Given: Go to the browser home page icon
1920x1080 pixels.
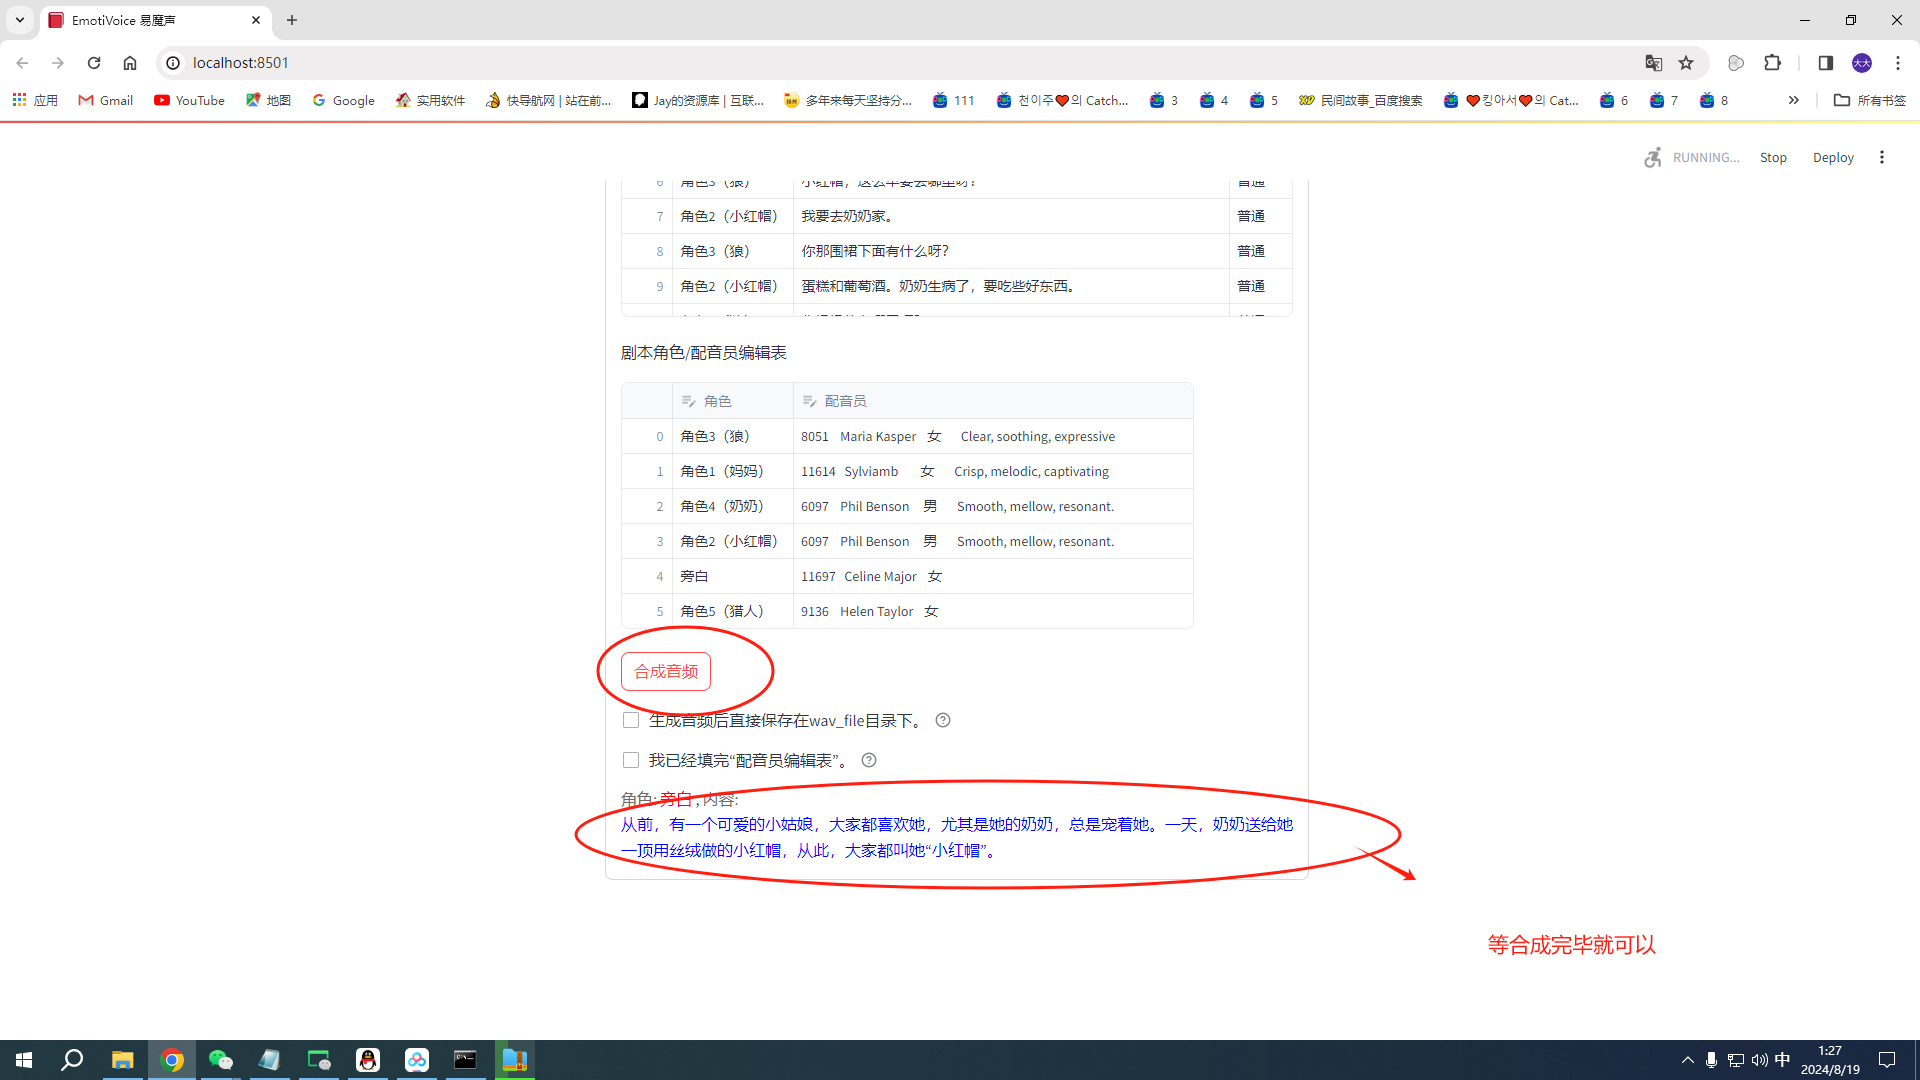Looking at the screenshot, I should point(130,63).
